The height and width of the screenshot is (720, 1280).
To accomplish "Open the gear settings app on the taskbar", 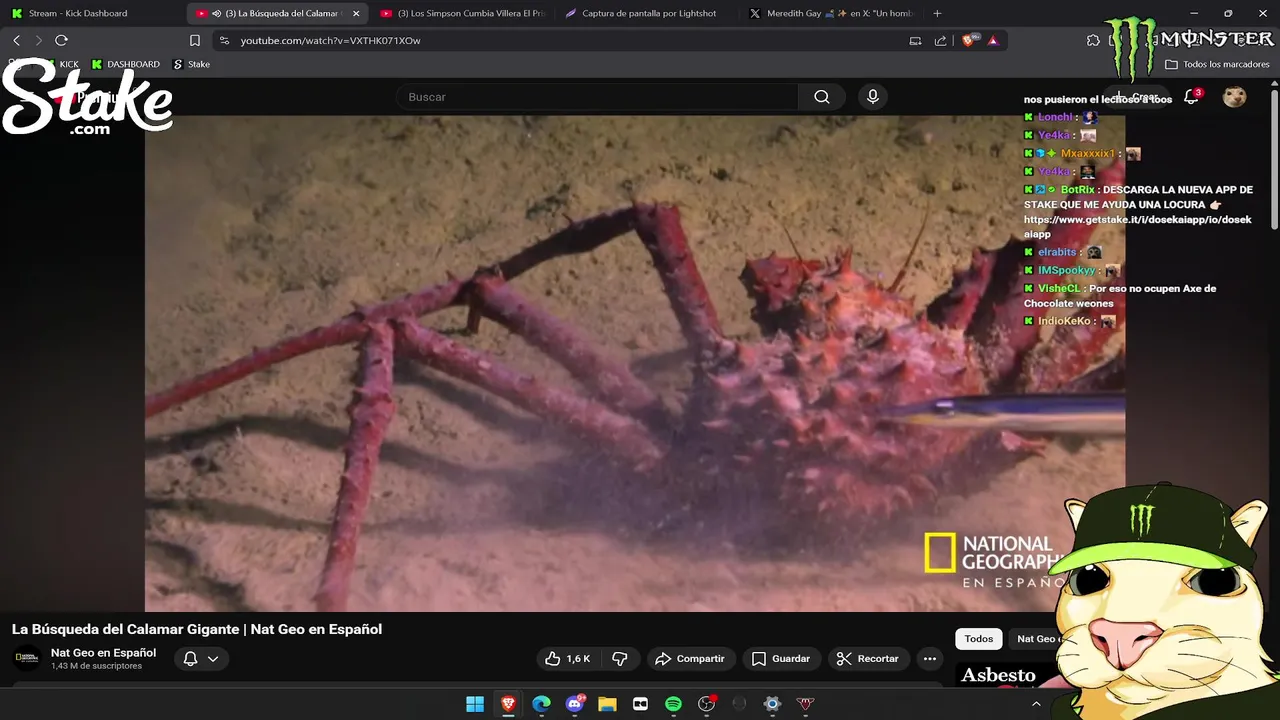I will pos(772,704).
